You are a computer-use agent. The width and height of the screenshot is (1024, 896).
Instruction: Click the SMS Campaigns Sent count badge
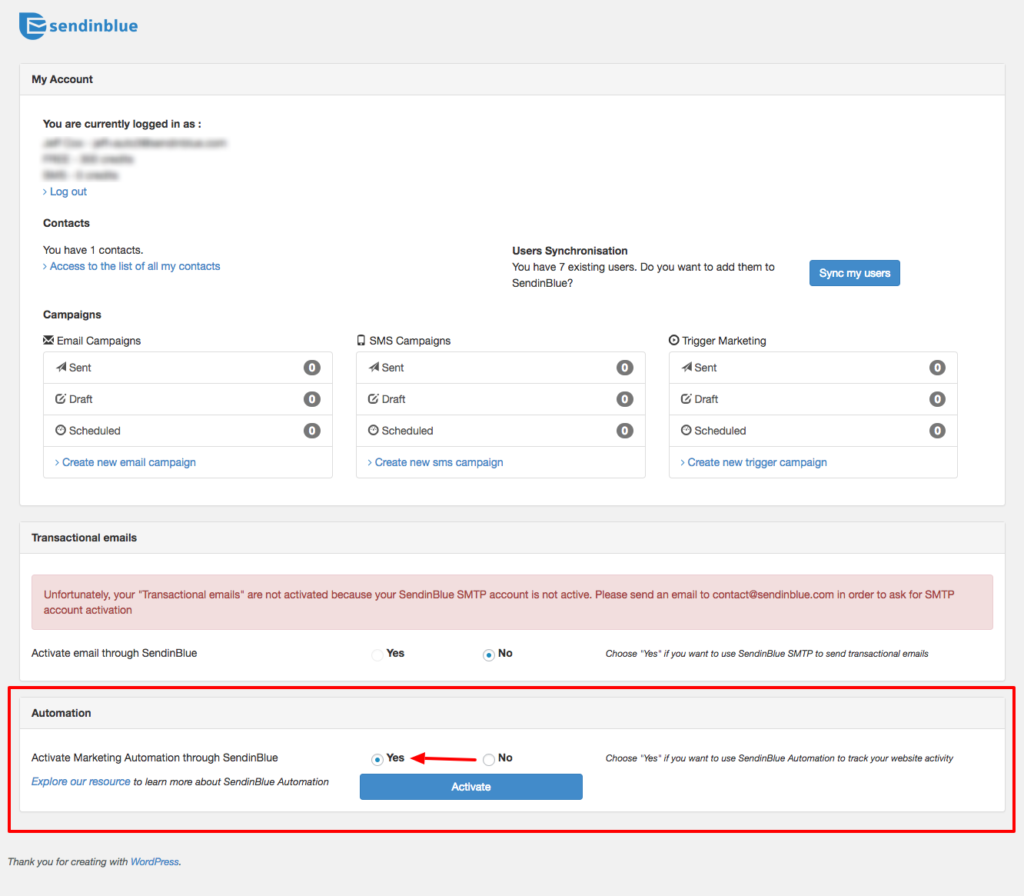click(x=625, y=368)
